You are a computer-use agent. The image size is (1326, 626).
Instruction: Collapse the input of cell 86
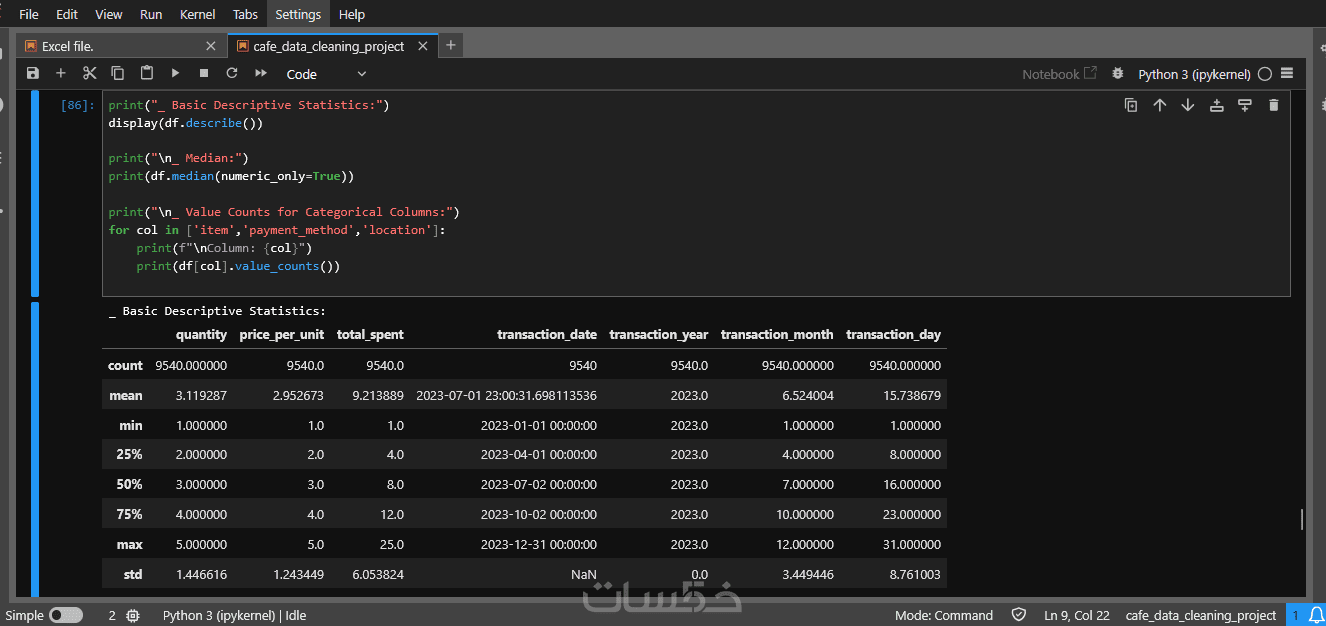pyautogui.click(x=35, y=193)
